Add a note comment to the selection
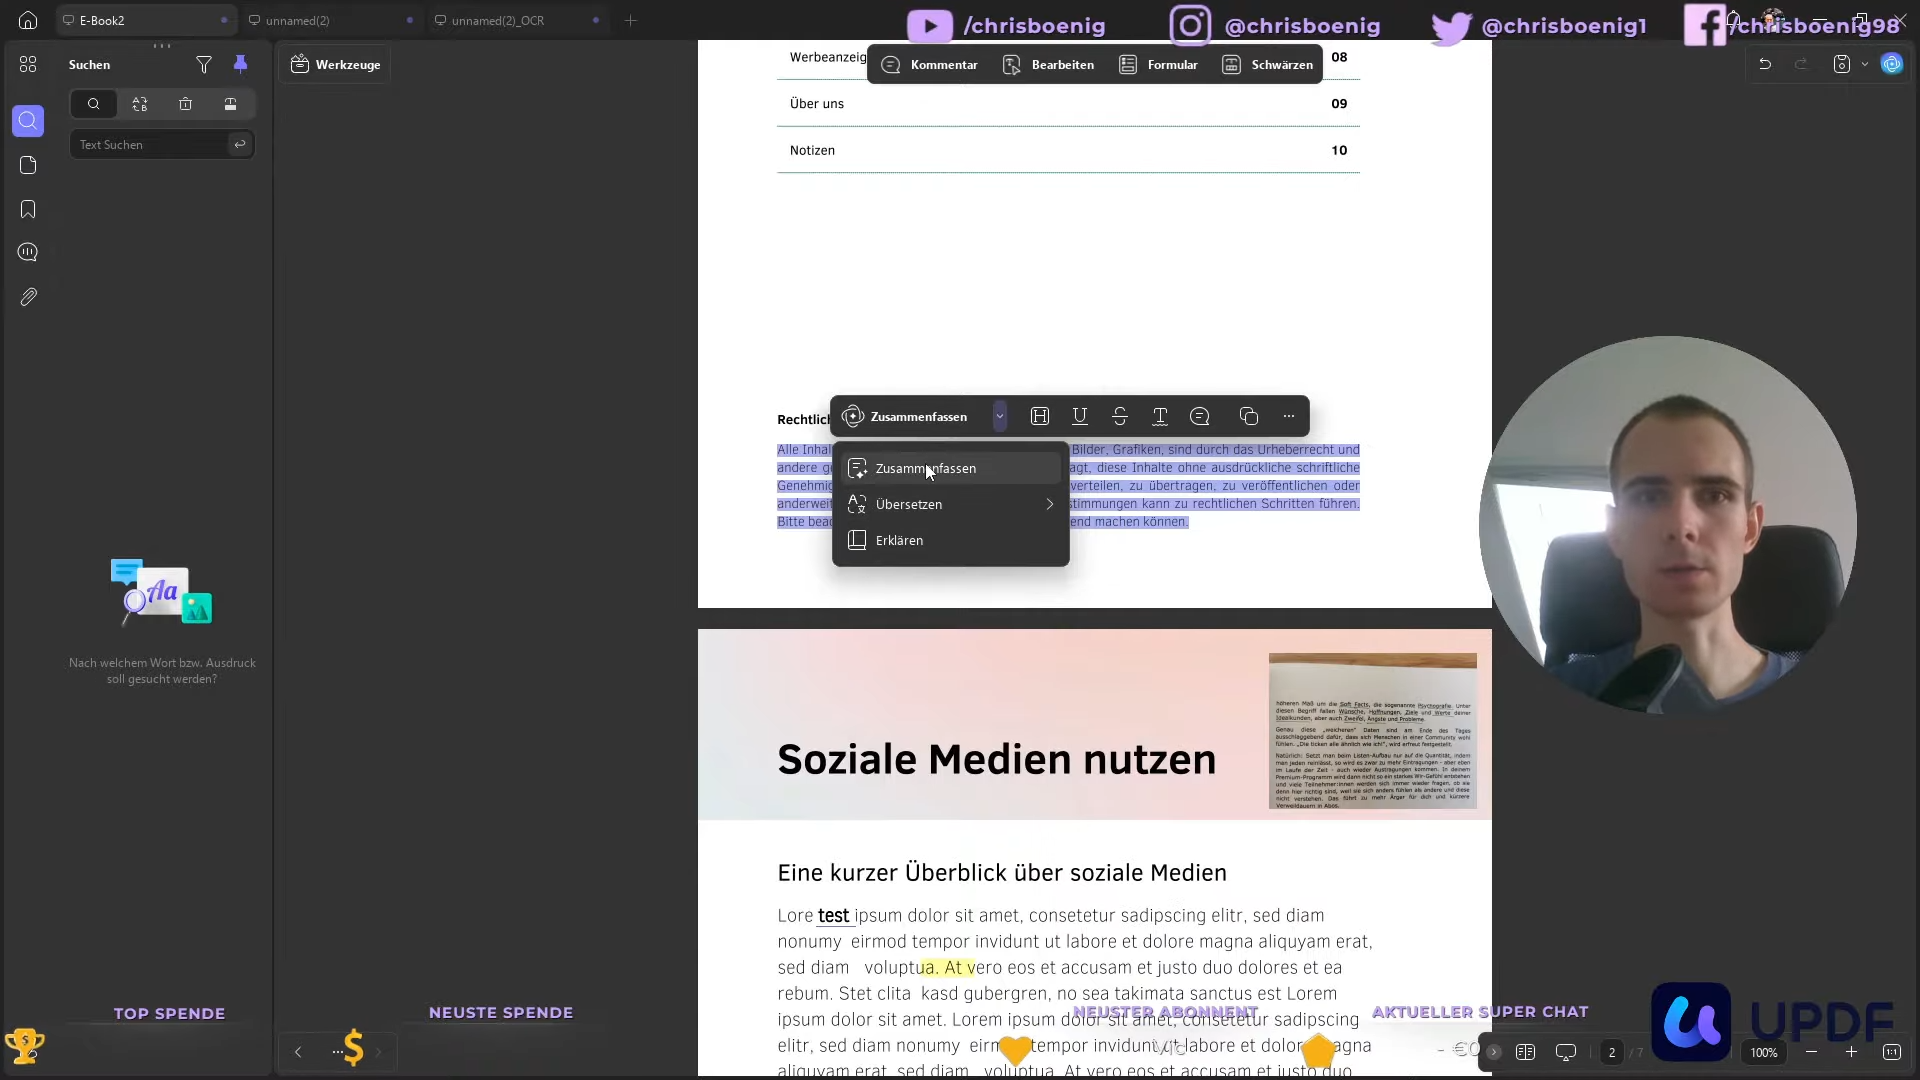The height and width of the screenshot is (1080, 1920). (x=1200, y=416)
